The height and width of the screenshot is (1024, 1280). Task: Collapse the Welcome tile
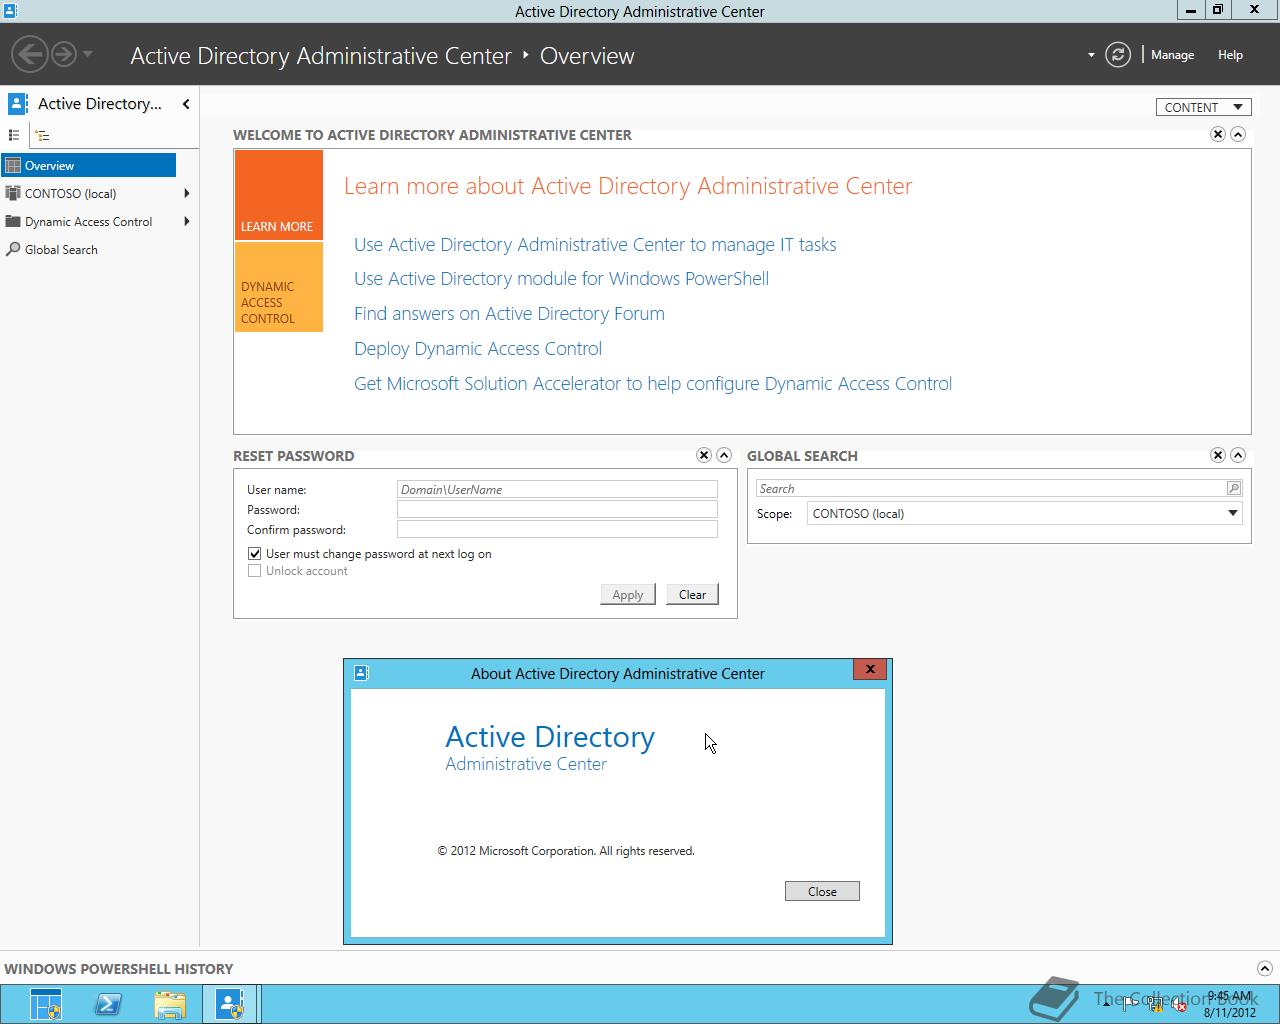[x=1238, y=134]
